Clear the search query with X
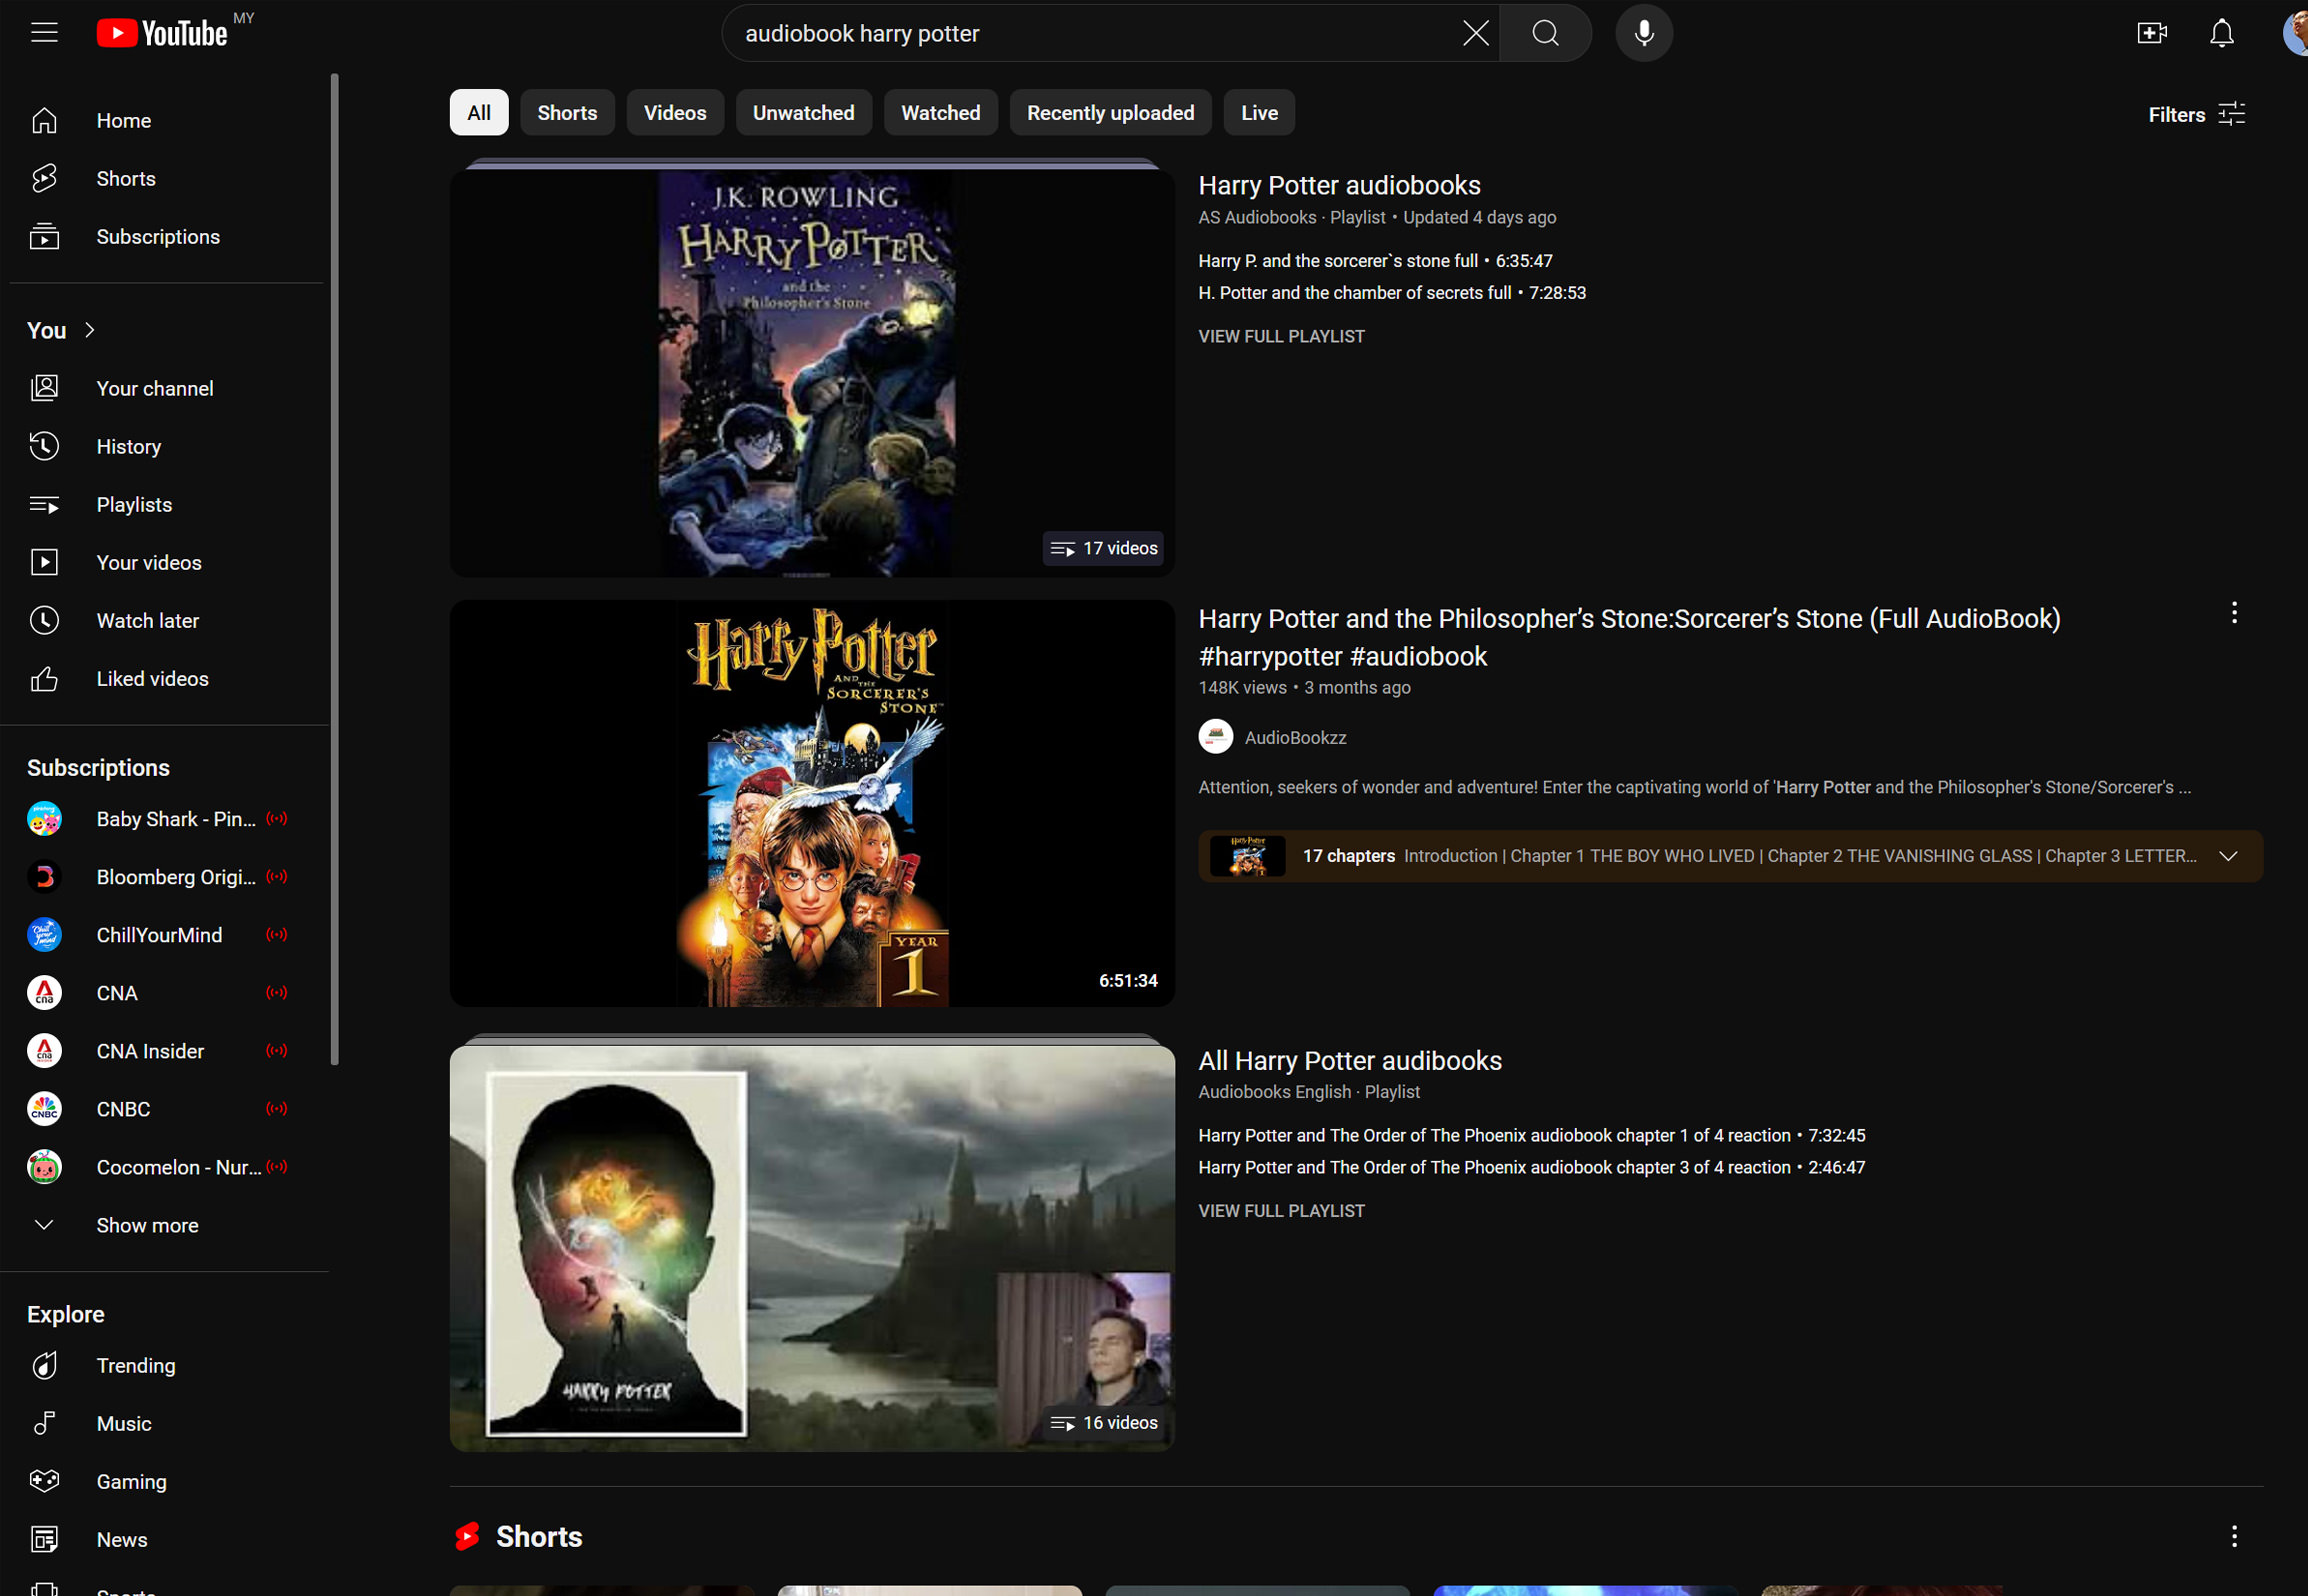Viewport: 2308px width, 1596px height. pos(1475,33)
